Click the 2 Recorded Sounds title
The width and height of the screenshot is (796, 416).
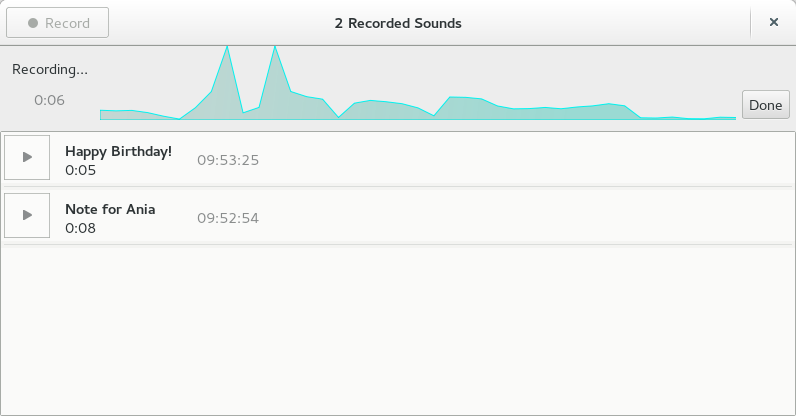[398, 23]
